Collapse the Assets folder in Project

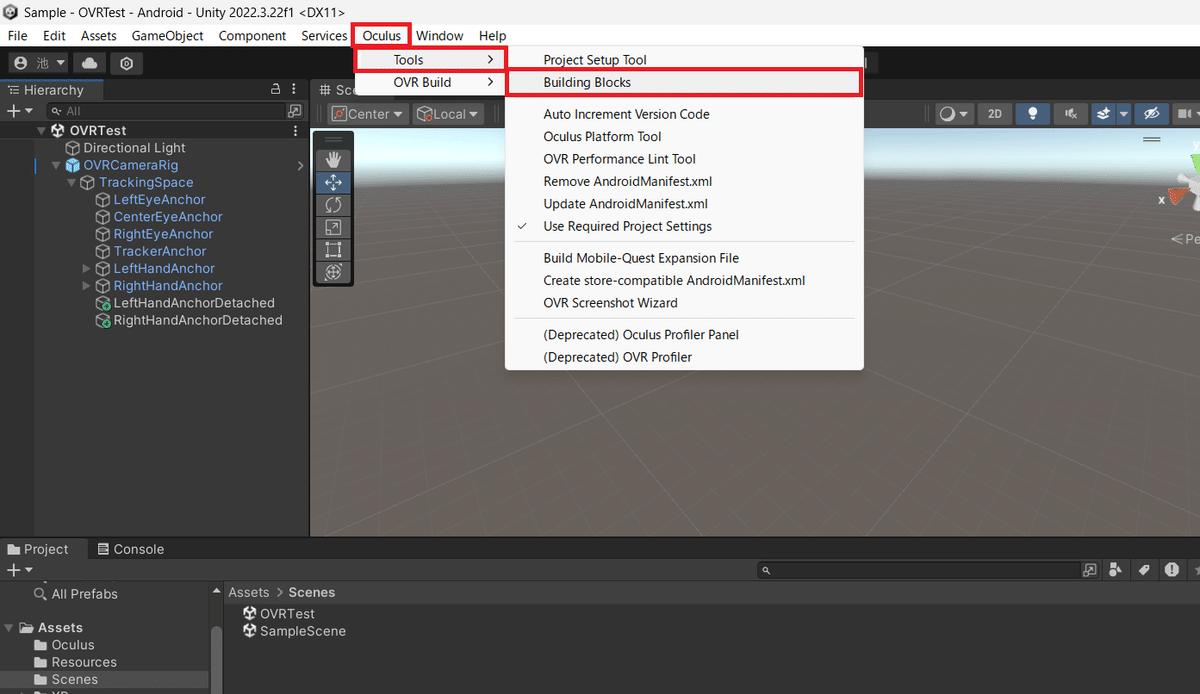9,628
